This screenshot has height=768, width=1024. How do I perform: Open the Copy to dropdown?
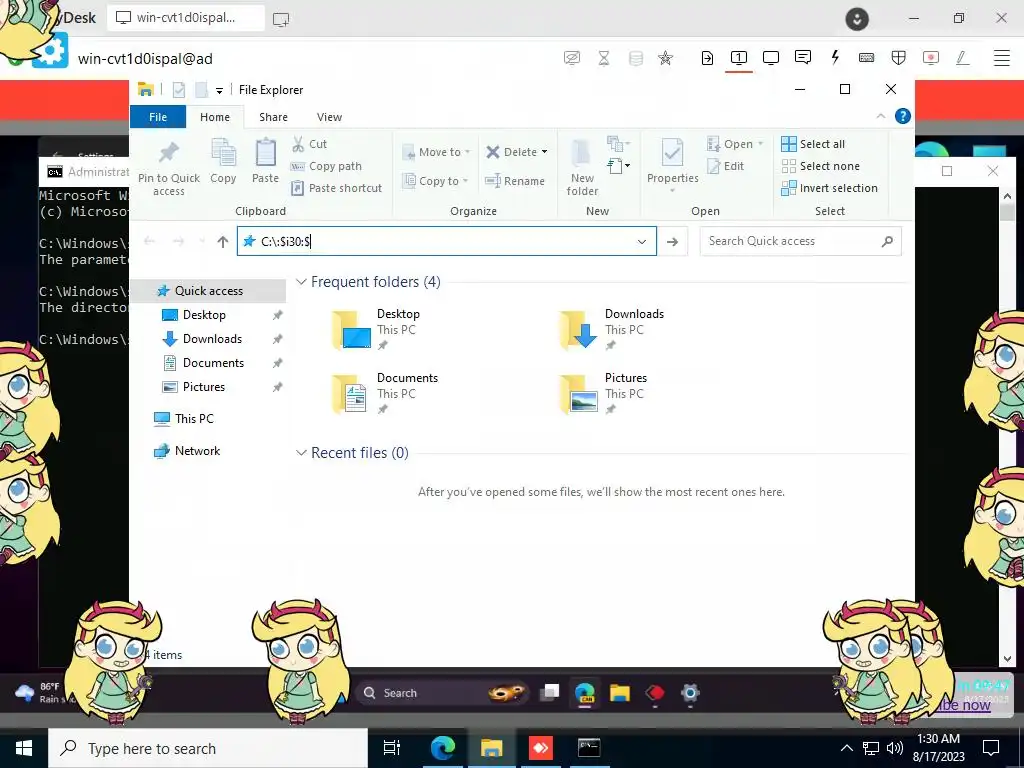tap(436, 181)
